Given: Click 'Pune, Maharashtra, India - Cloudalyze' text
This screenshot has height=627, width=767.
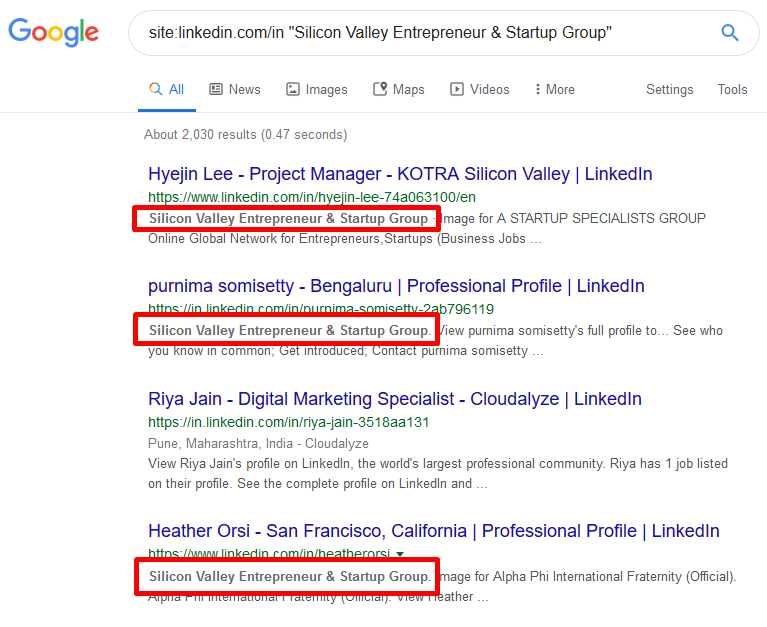Looking at the screenshot, I should click(258, 444).
